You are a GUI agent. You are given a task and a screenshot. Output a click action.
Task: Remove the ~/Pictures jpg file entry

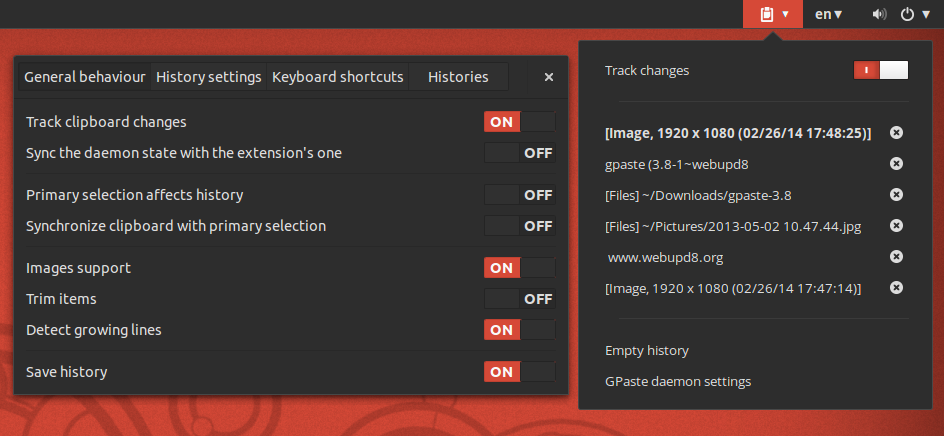[x=896, y=226]
